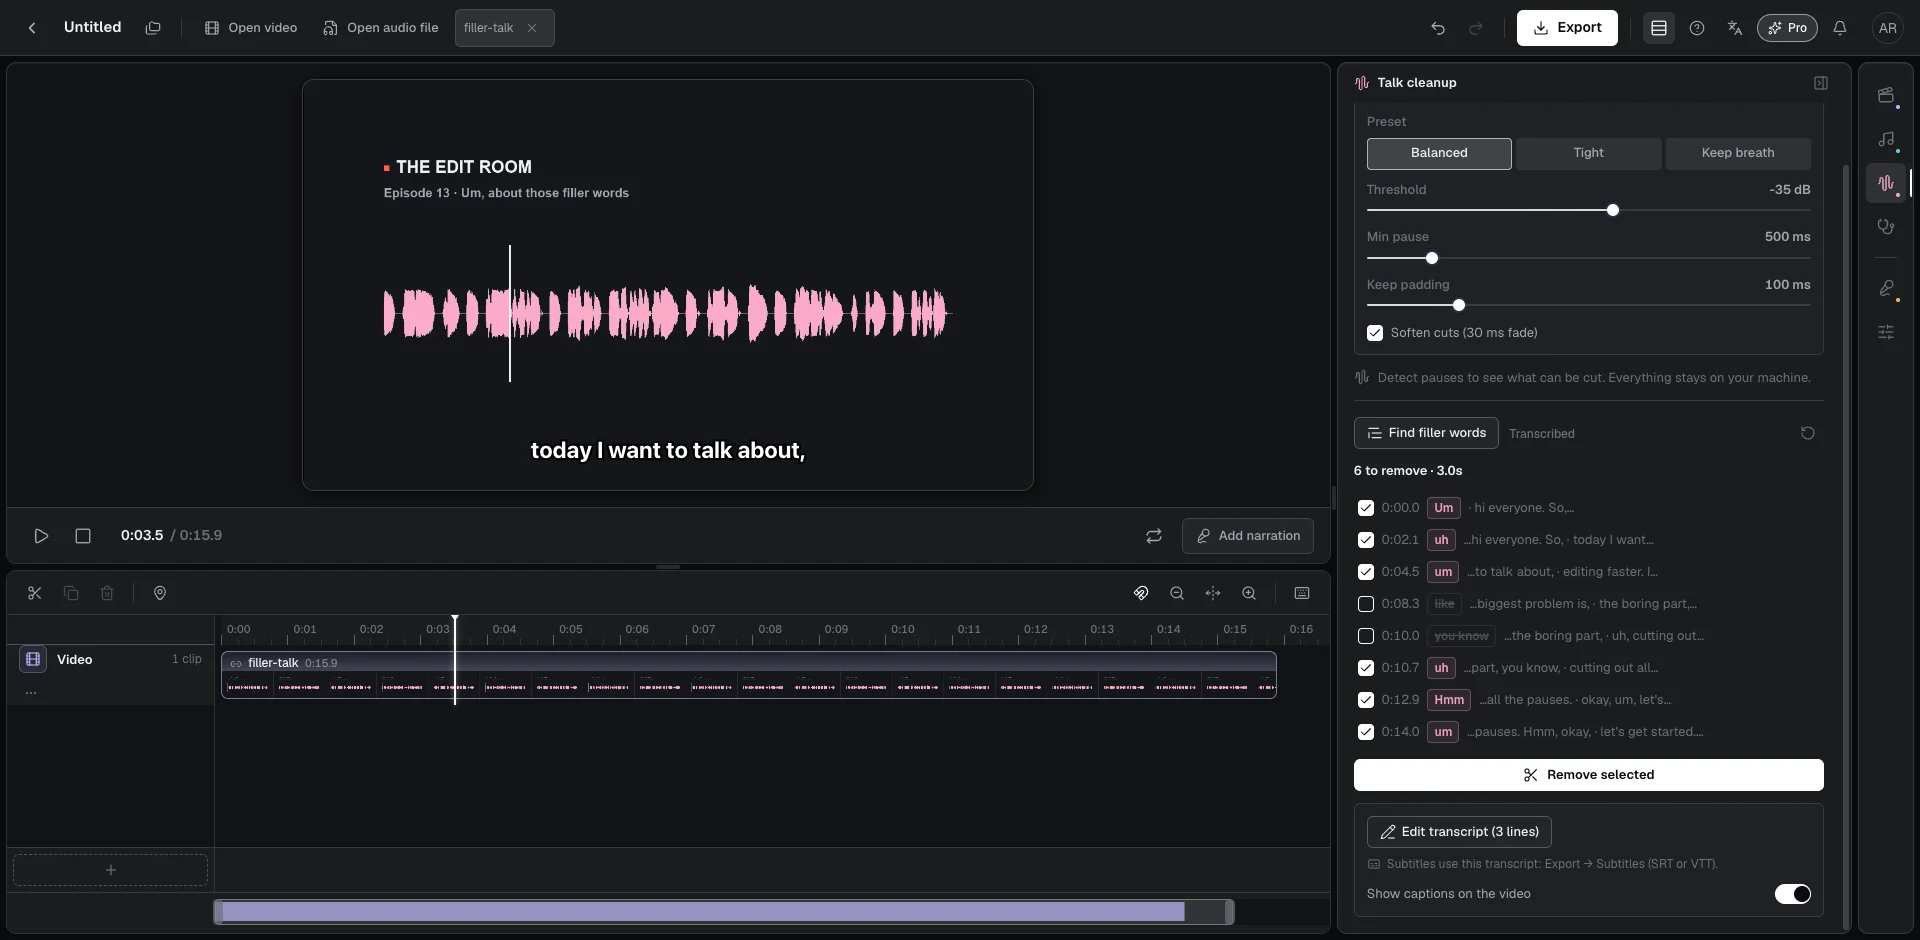The width and height of the screenshot is (1920, 940).
Task: Select the Keep breath preset
Action: pos(1738,153)
